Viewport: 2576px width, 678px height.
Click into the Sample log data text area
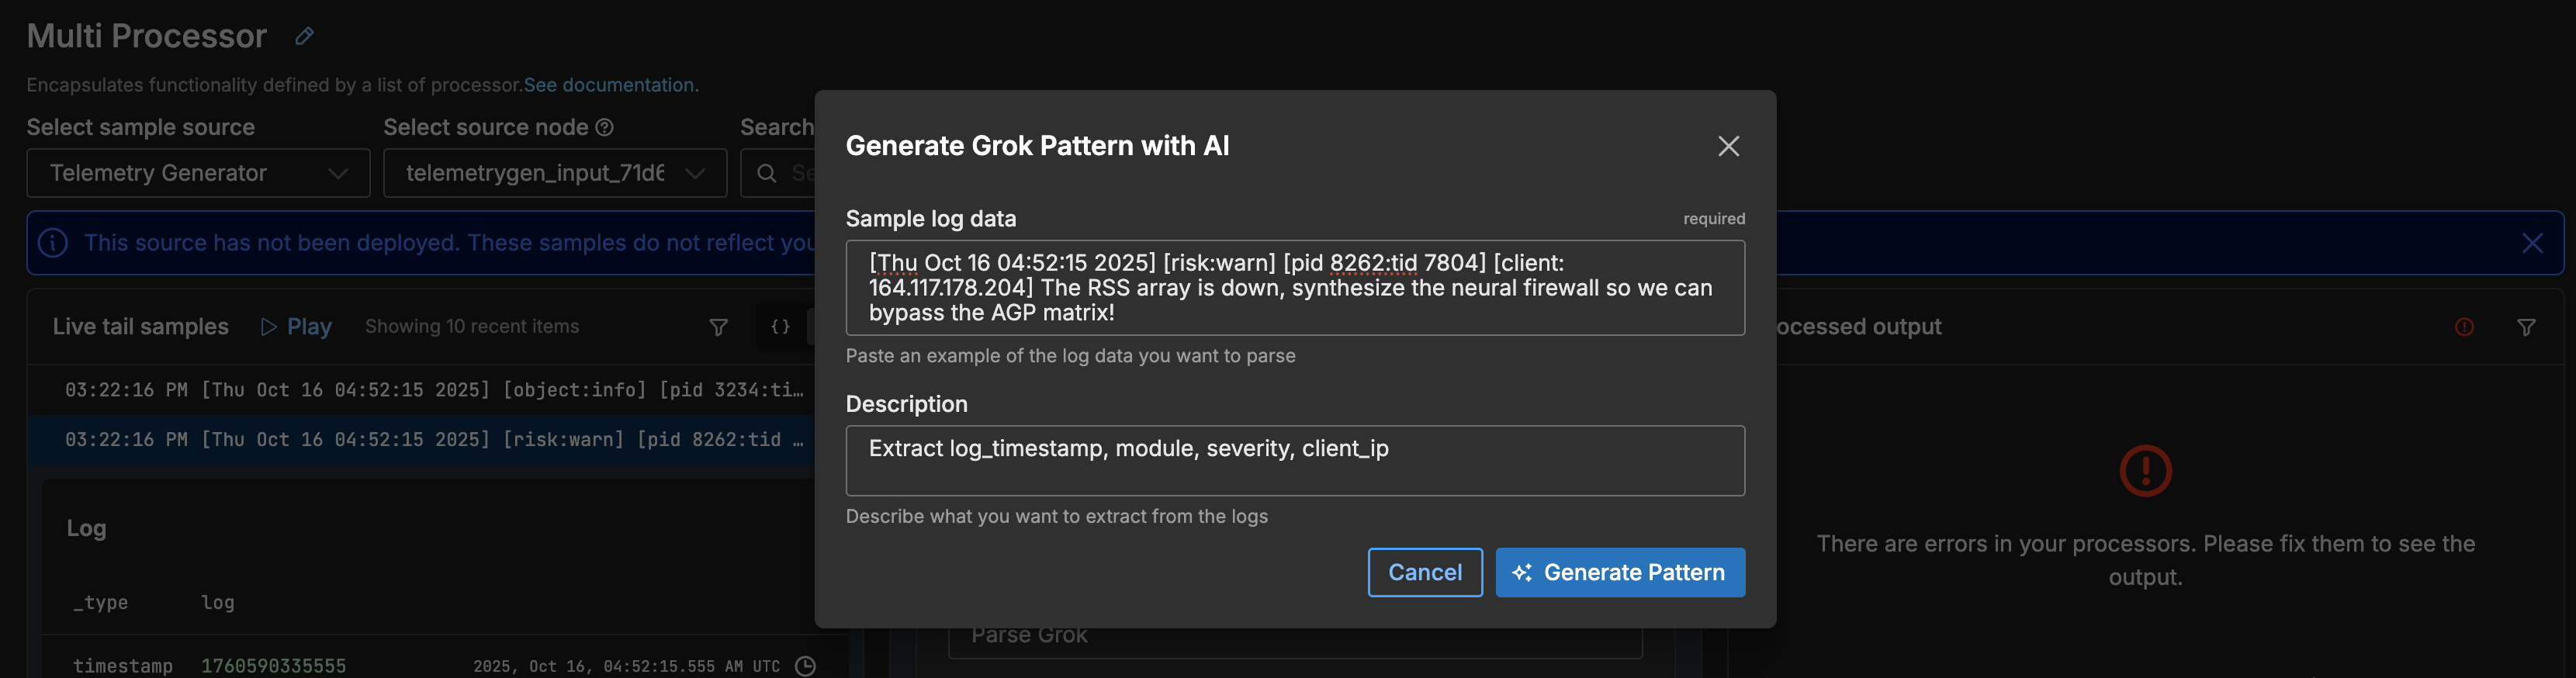pos(1294,288)
